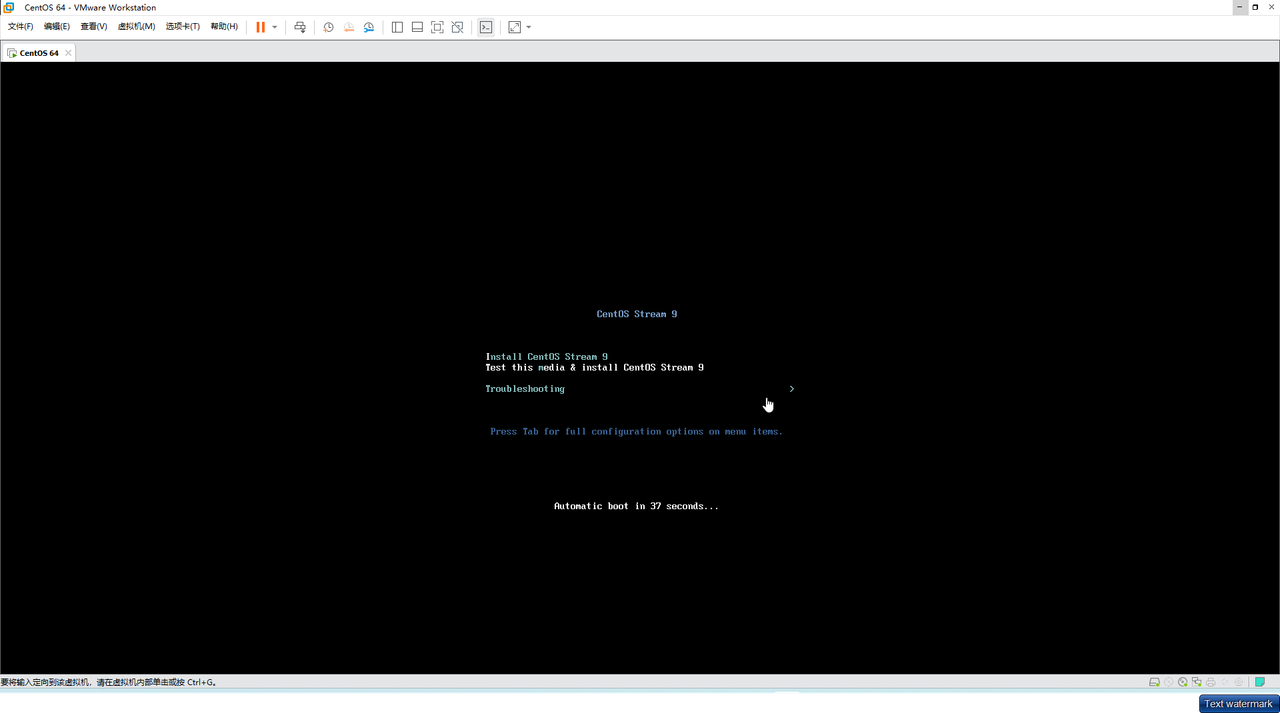Enter full screen mode icon

[437, 27]
